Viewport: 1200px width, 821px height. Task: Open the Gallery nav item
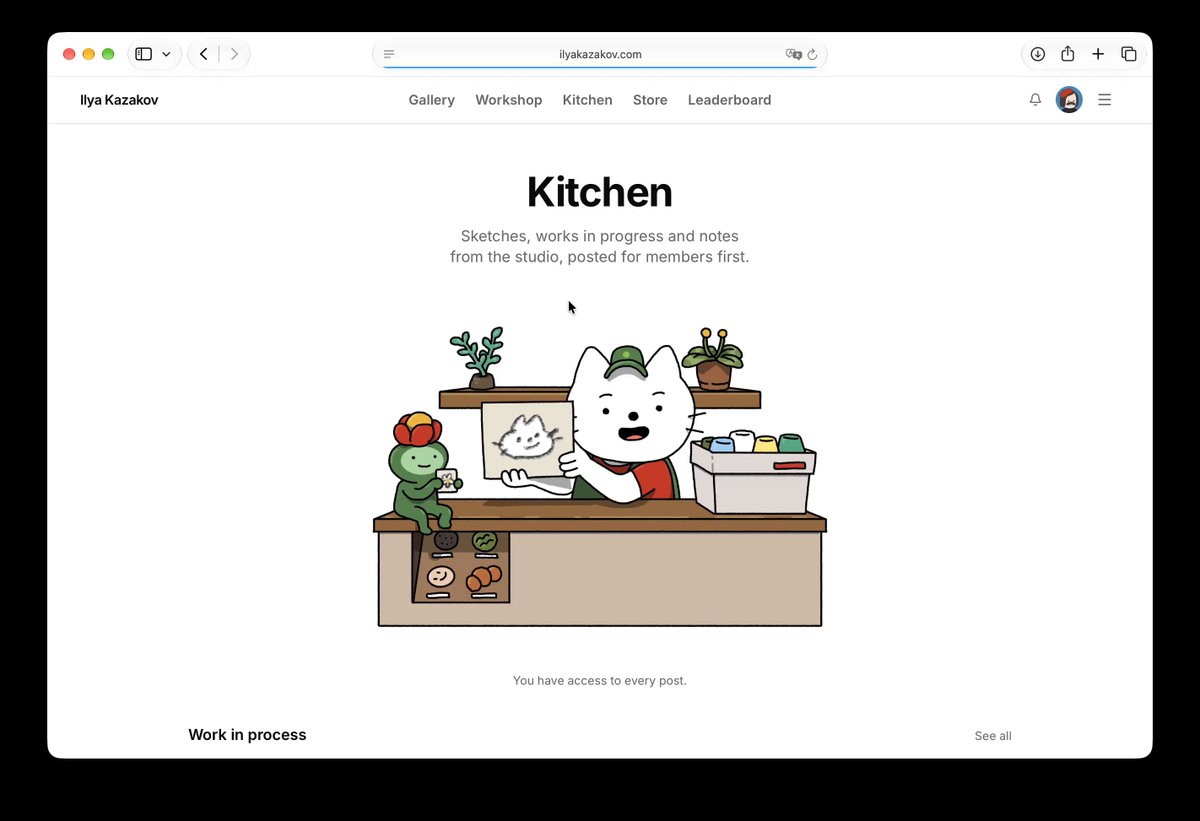click(432, 100)
